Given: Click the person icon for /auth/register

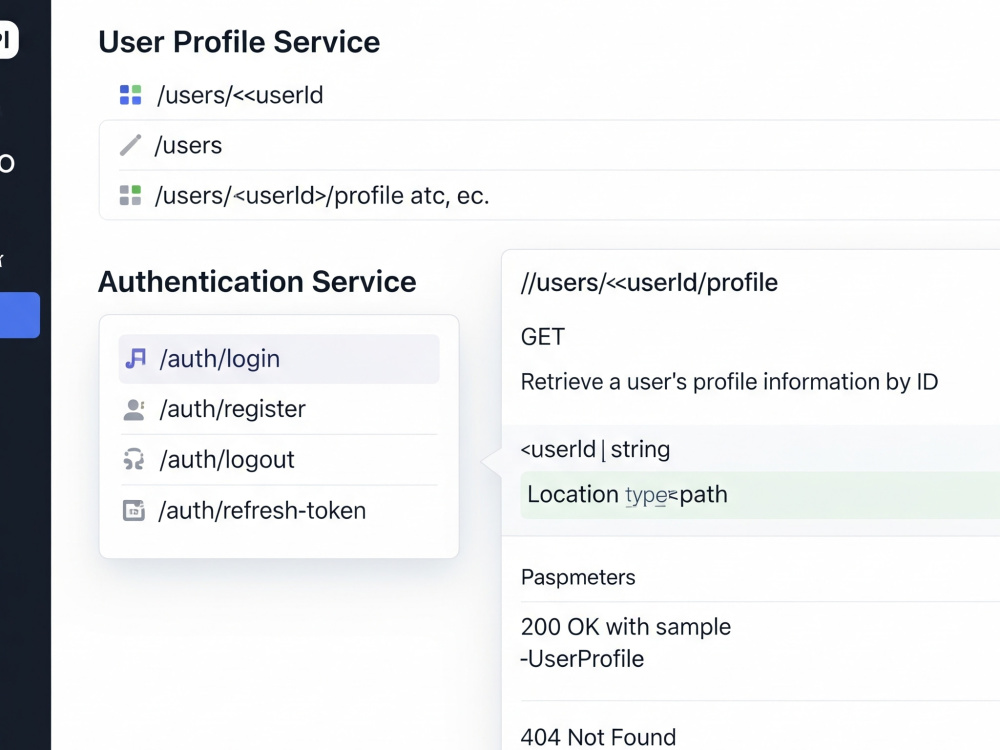Looking at the screenshot, I should point(134,409).
